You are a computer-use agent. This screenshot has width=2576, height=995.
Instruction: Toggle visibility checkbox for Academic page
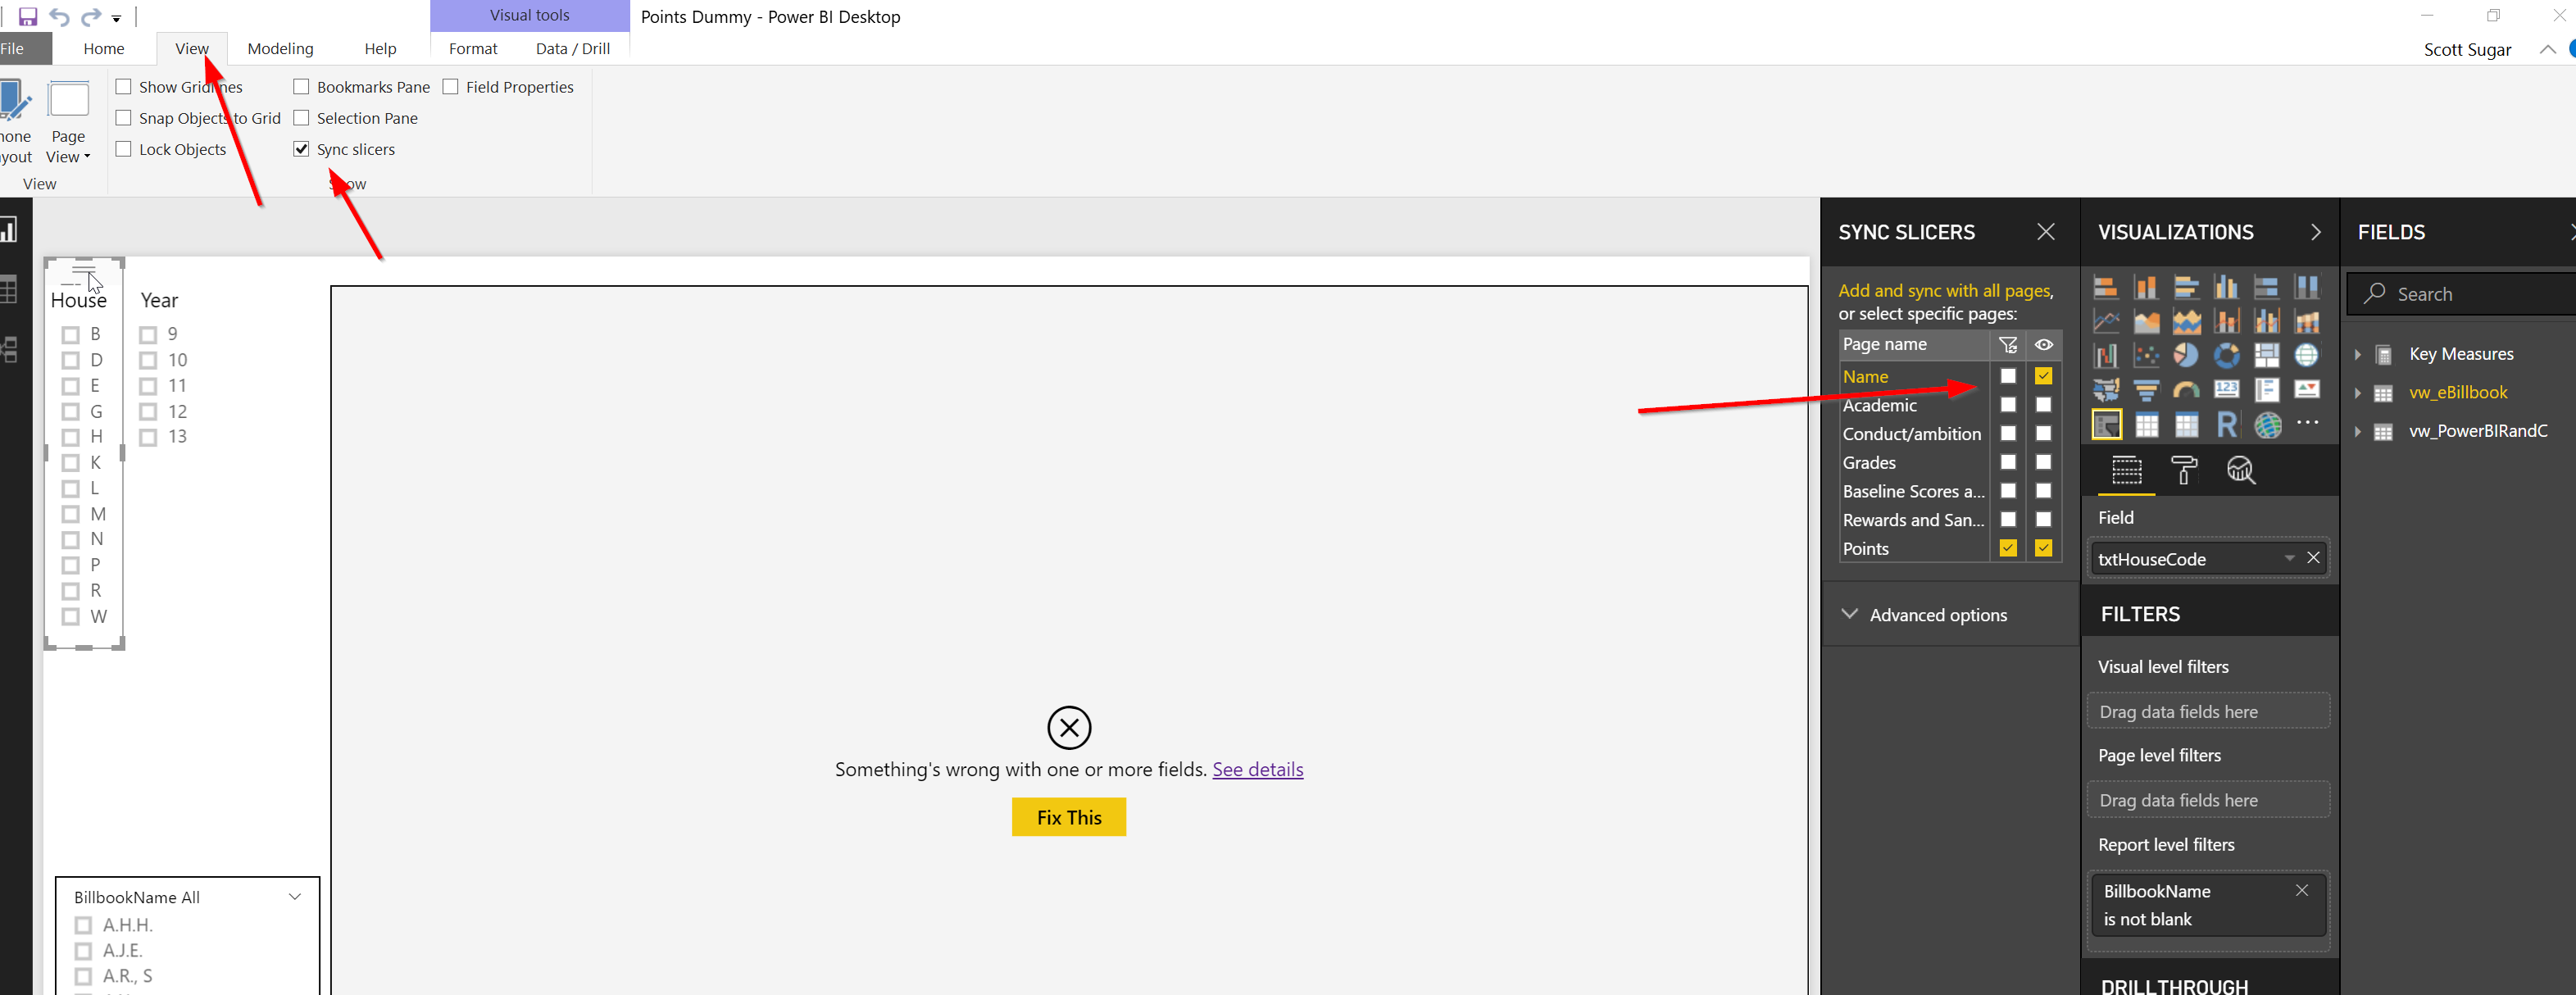(2043, 405)
